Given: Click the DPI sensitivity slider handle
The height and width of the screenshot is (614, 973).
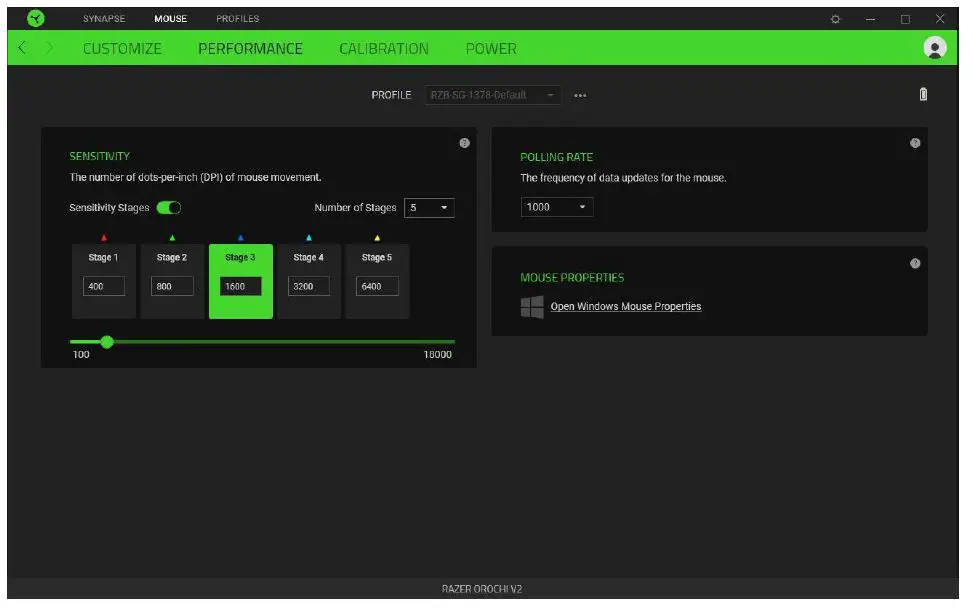Looking at the screenshot, I should (107, 342).
